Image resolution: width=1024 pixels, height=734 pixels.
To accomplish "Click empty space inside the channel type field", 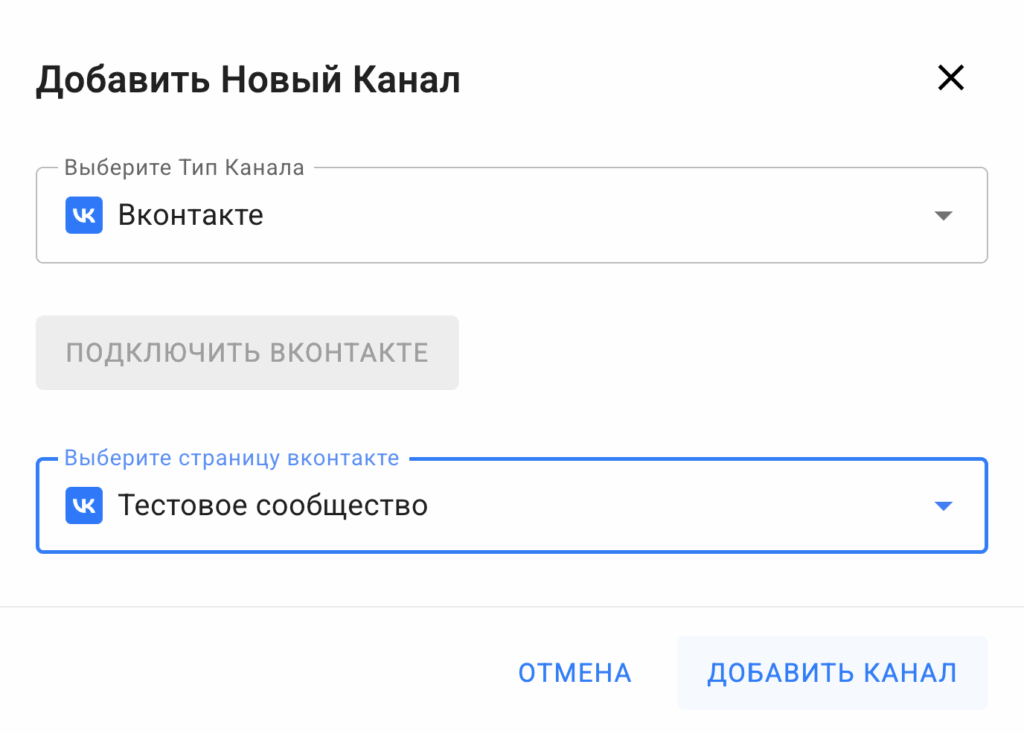I will (600, 216).
